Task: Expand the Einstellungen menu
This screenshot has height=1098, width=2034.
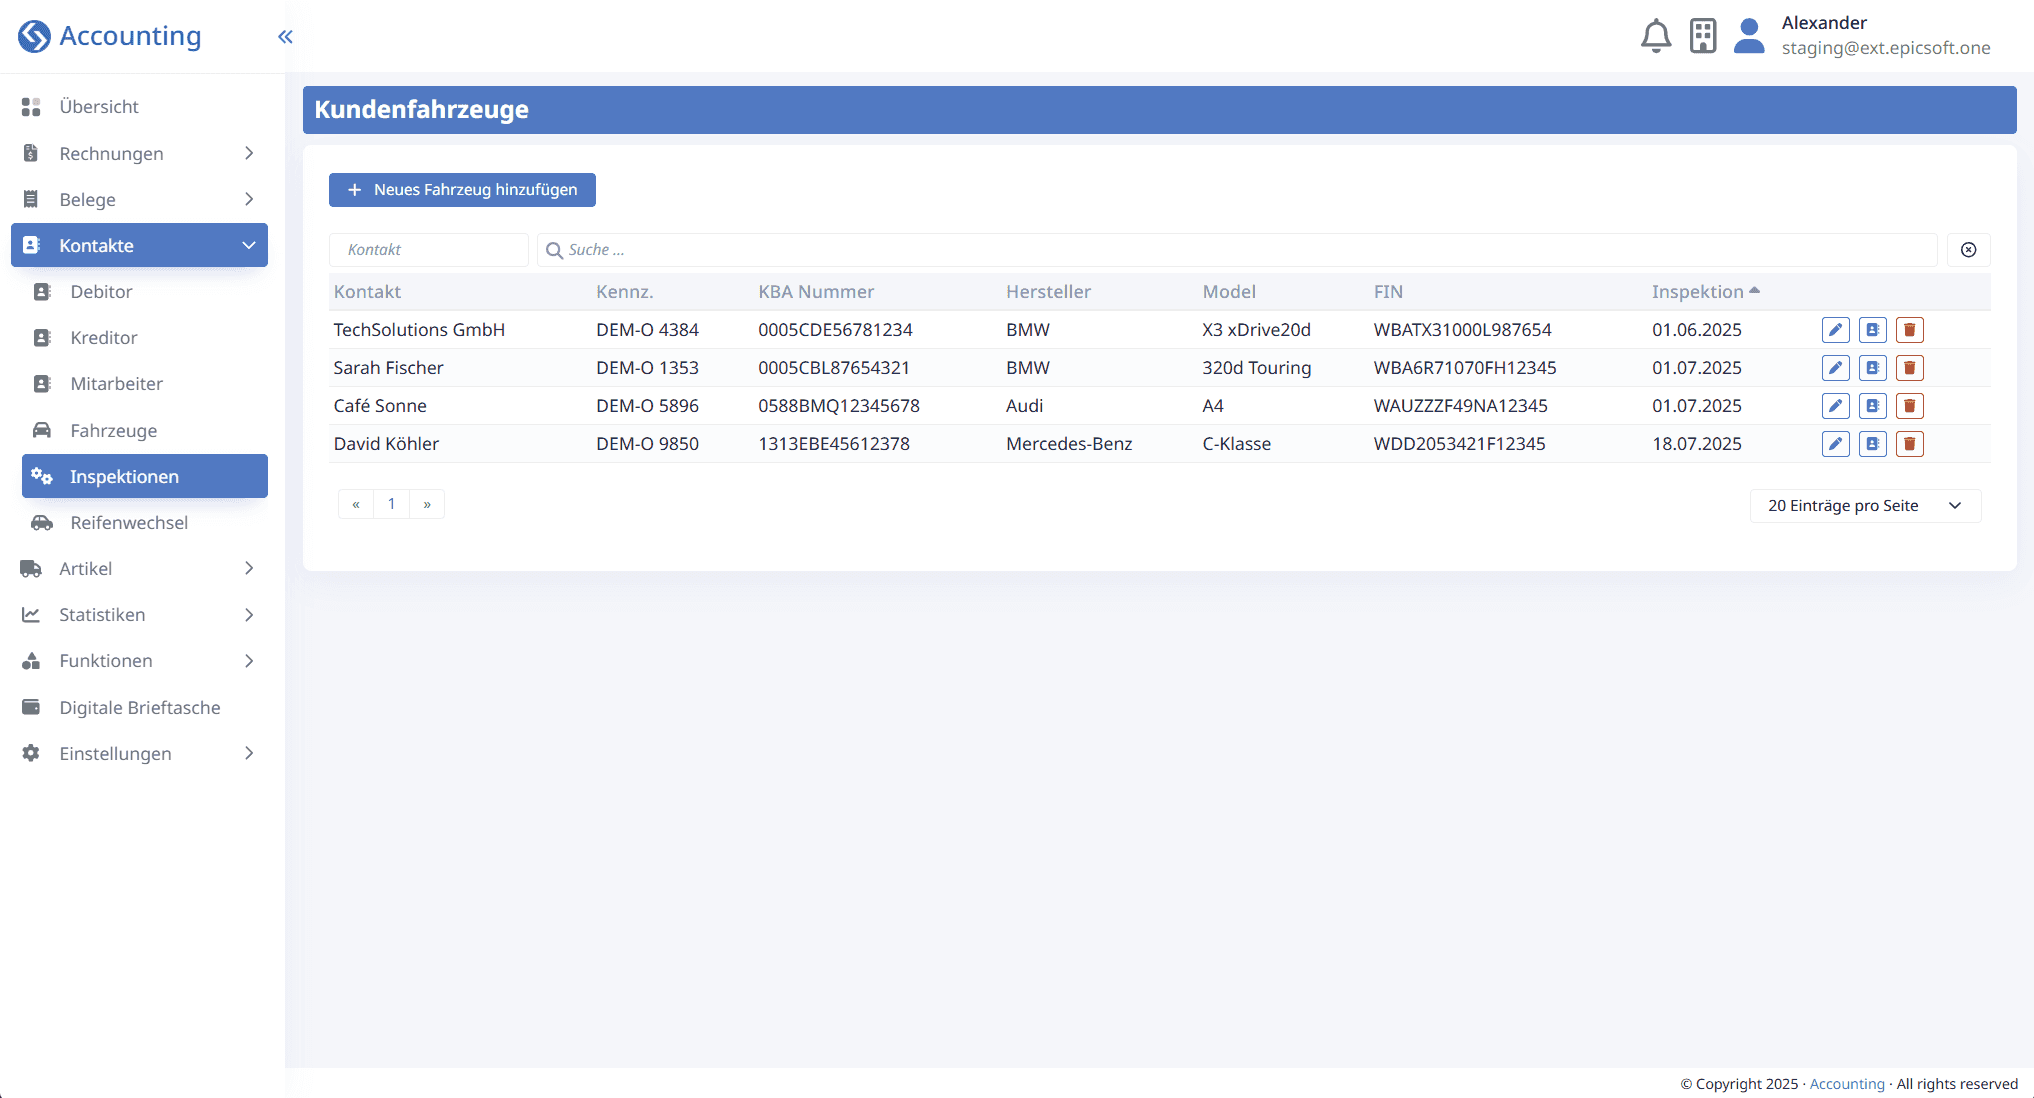Action: pos(139,753)
